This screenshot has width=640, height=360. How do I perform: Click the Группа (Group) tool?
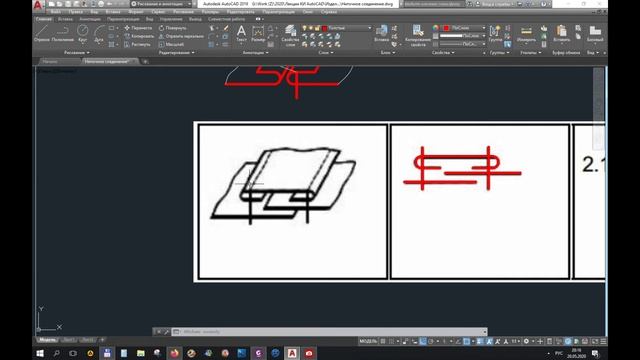pyautogui.click(x=495, y=33)
